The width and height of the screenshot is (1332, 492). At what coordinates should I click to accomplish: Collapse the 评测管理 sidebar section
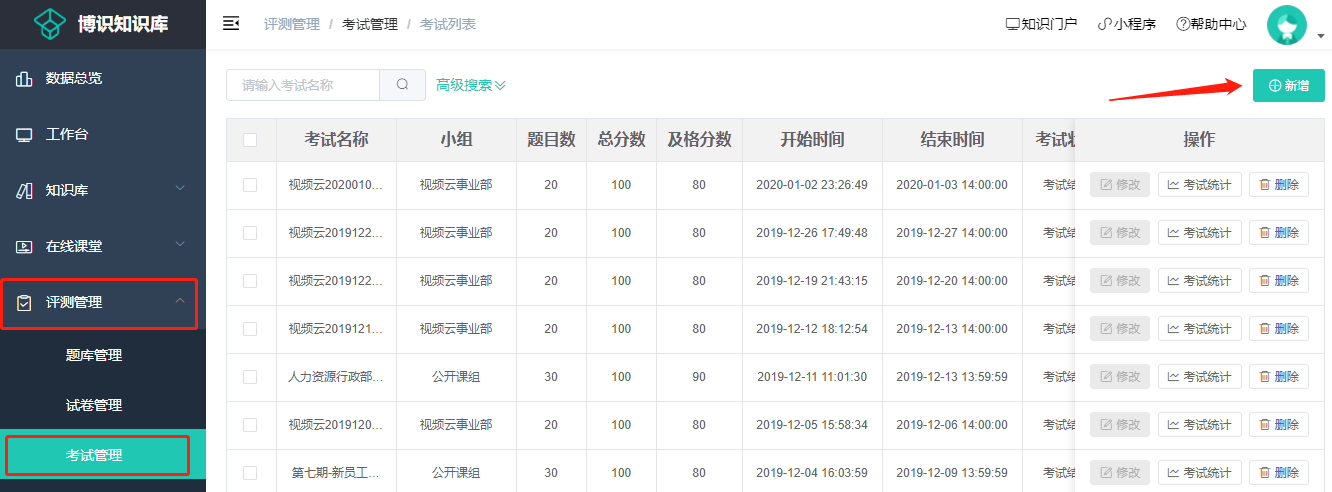99,302
